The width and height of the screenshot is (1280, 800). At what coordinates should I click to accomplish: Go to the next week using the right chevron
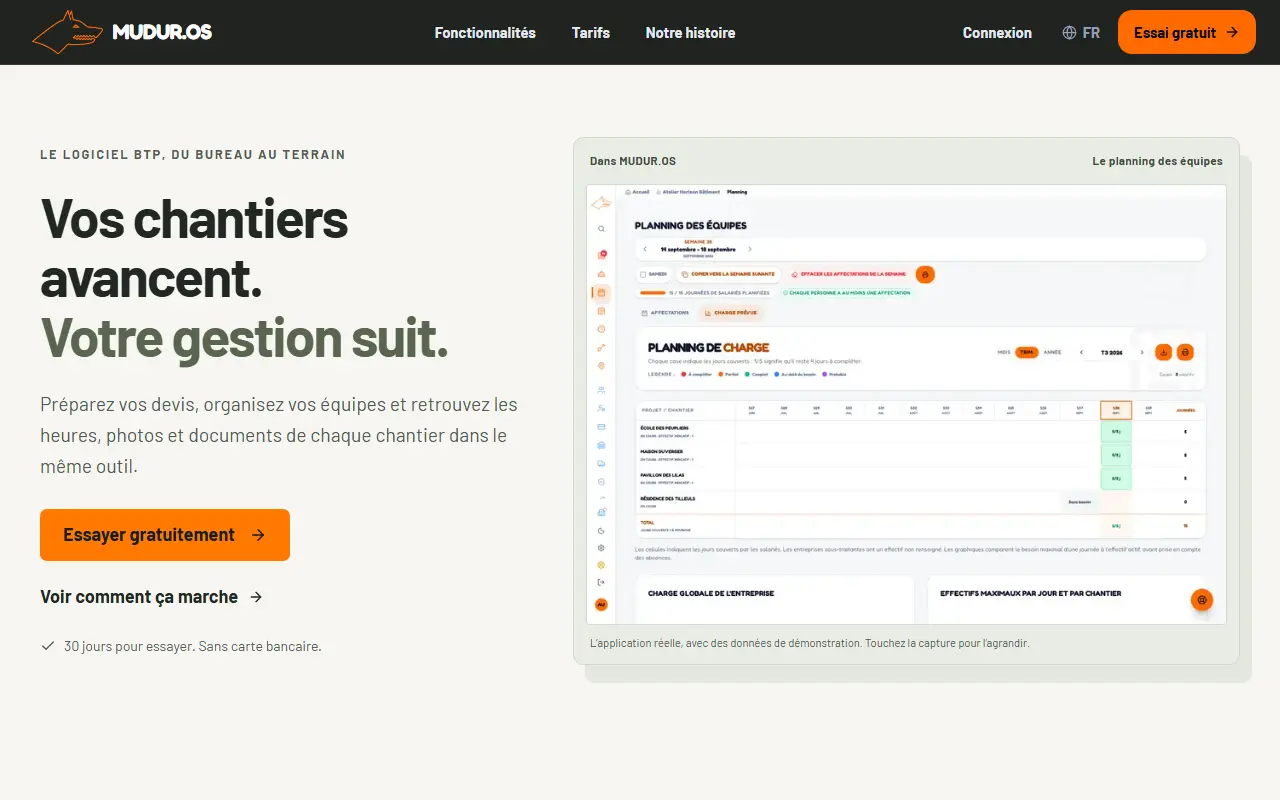click(750, 249)
